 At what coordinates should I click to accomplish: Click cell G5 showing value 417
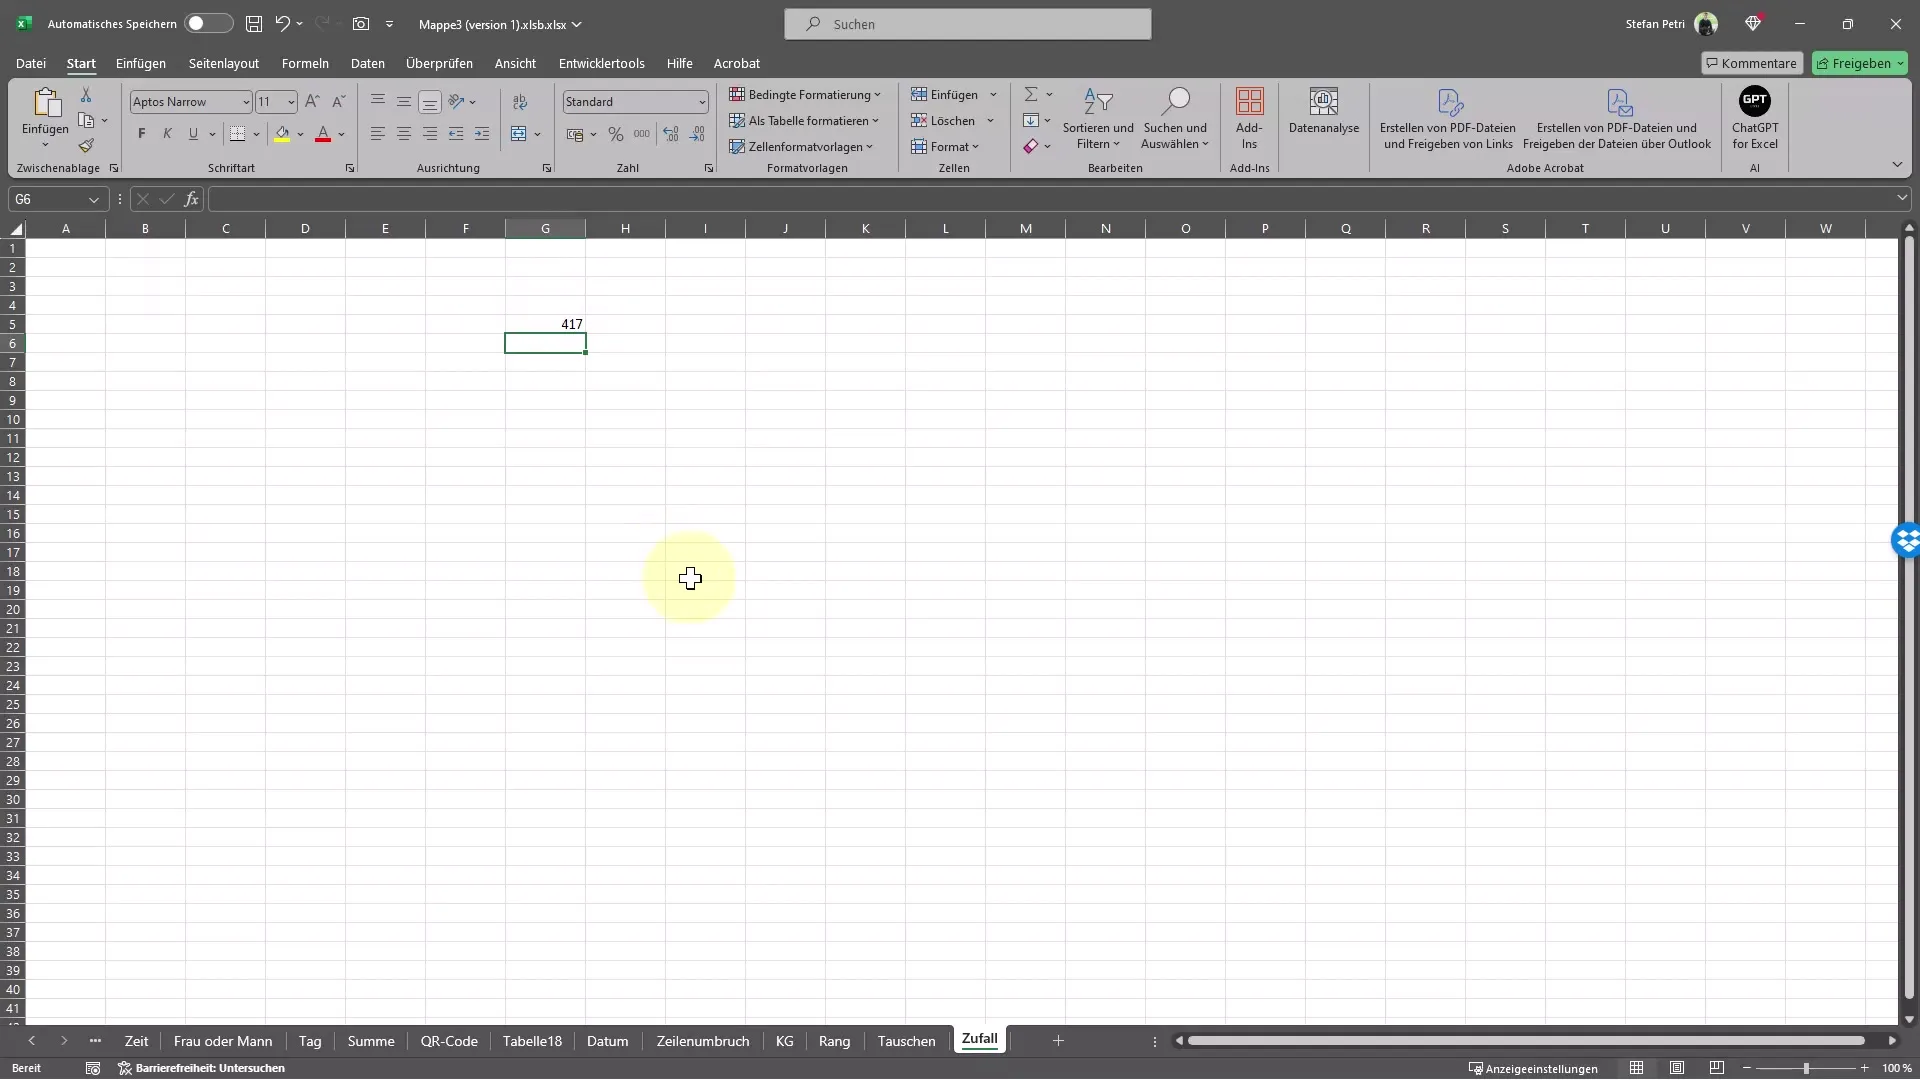click(545, 323)
